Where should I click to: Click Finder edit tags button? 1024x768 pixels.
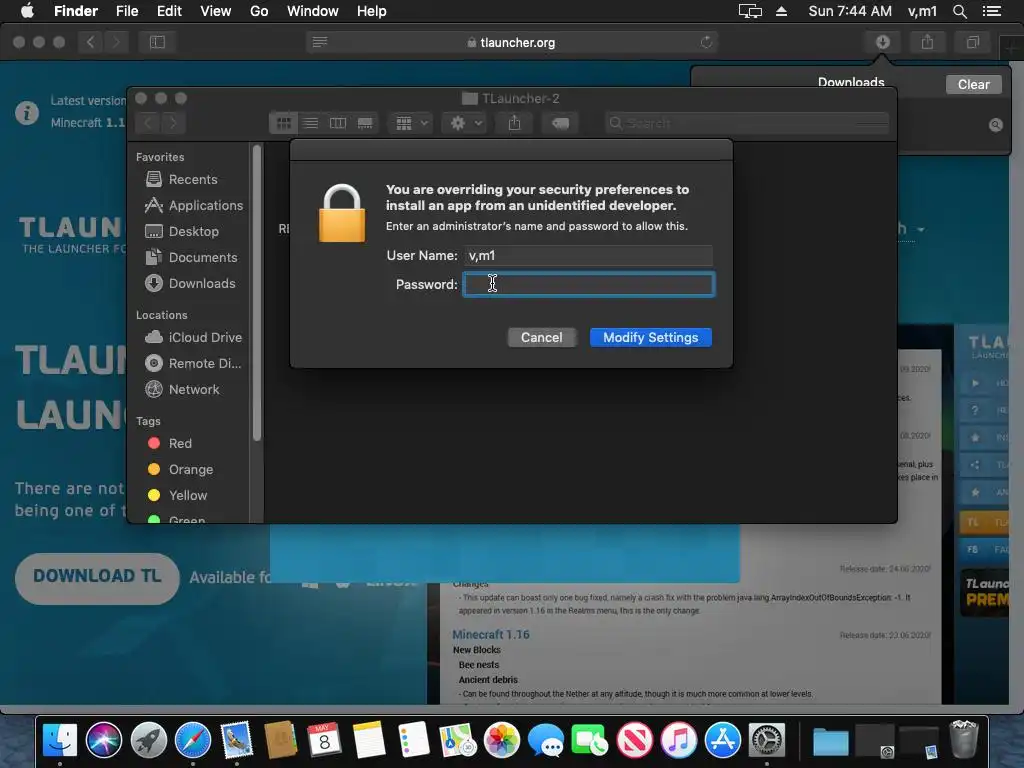tap(560, 123)
